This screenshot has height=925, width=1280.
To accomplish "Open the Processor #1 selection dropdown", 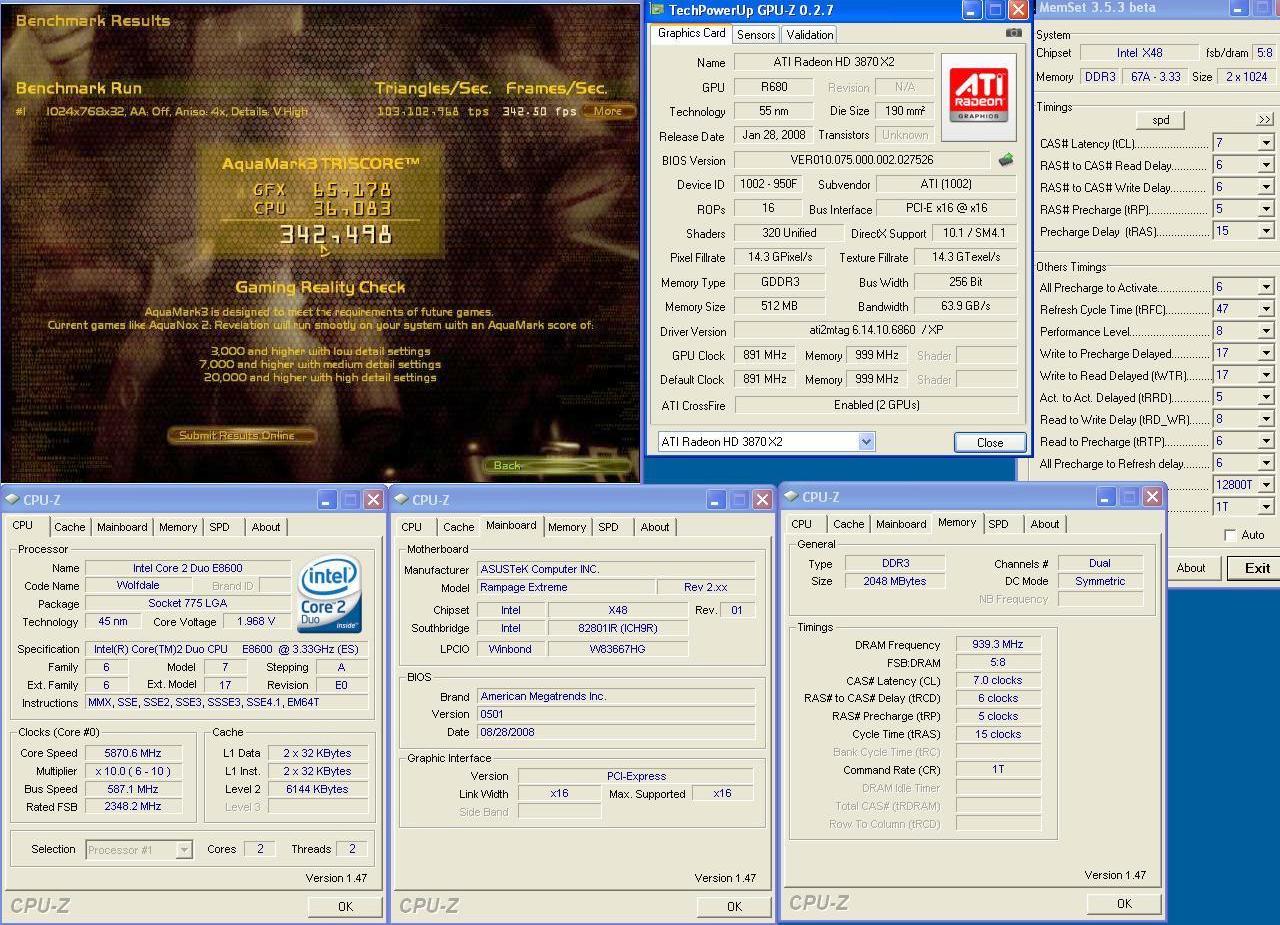I will click(183, 849).
